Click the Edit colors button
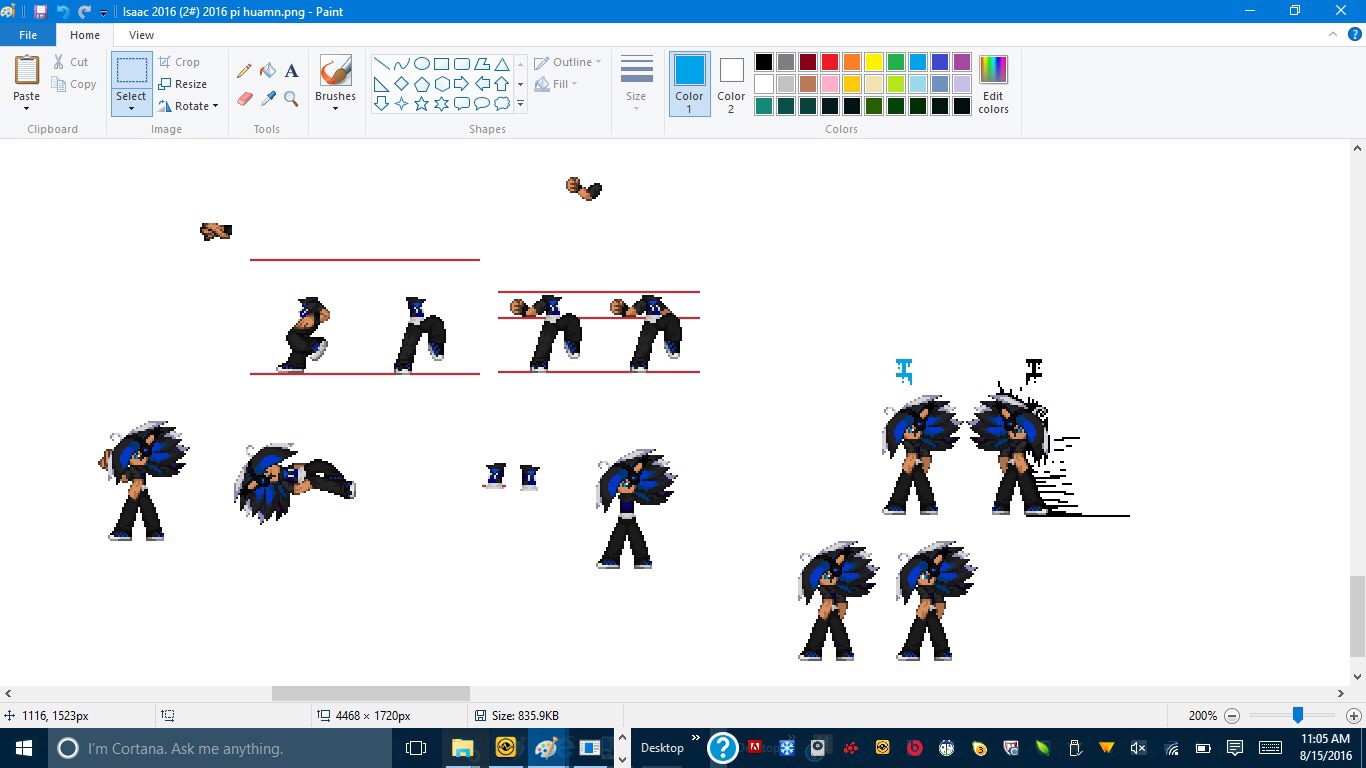The width and height of the screenshot is (1366, 768). (x=993, y=84)
